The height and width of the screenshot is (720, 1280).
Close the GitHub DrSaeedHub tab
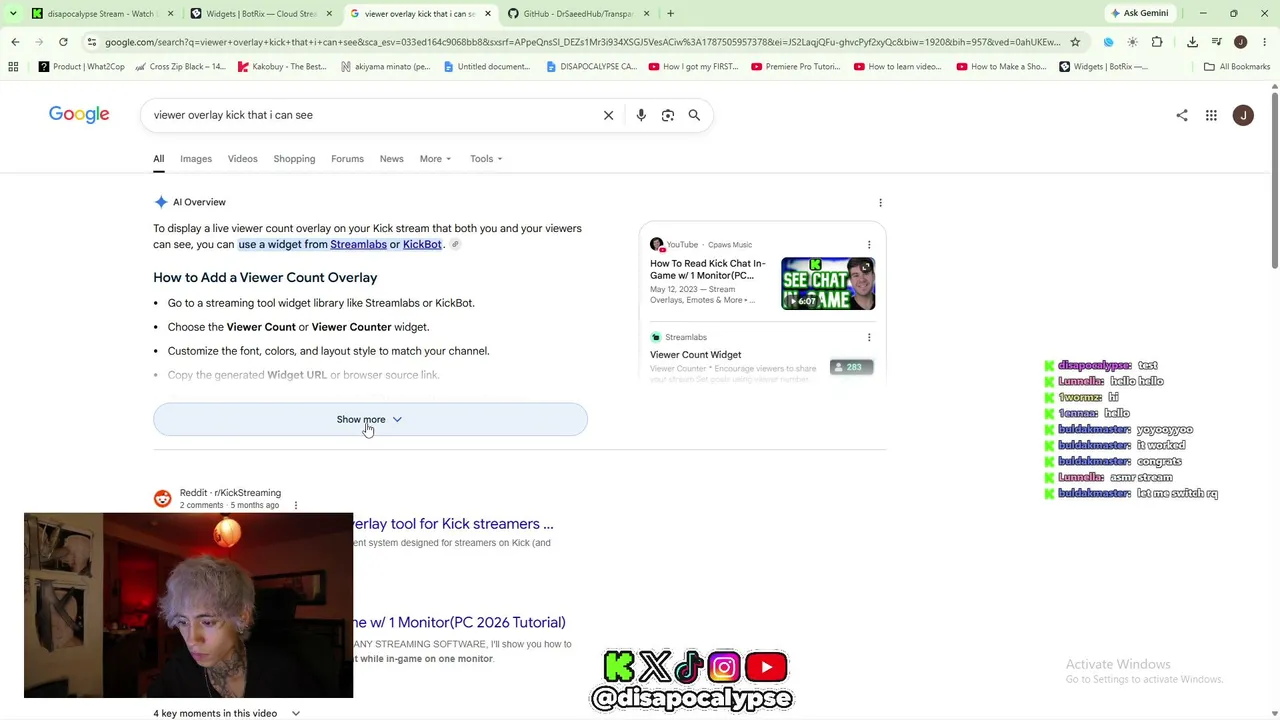[646, 14]
